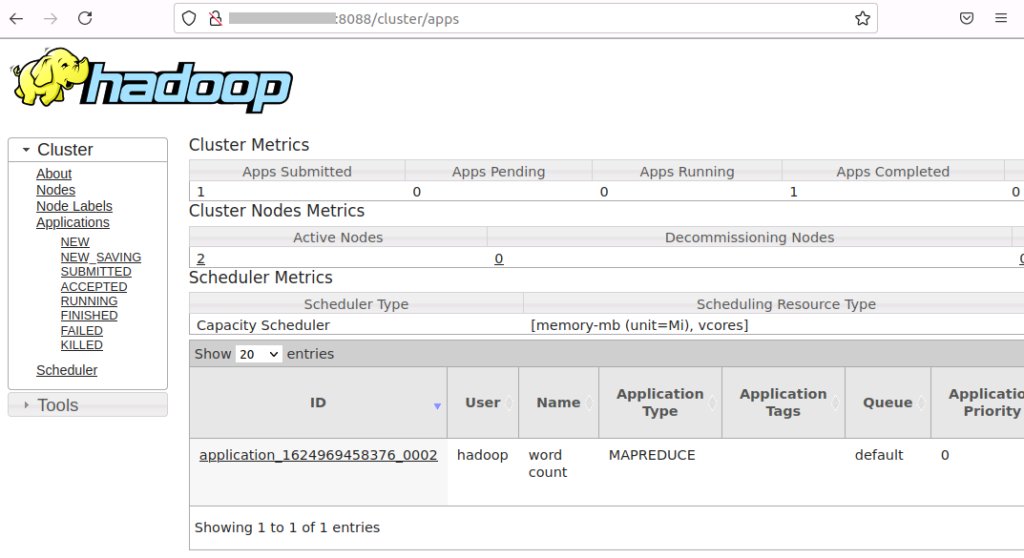This screenshot has width=1024, height=558.
Task: Click the tracking protection shield icon
Action: click(x=190, y=18)
